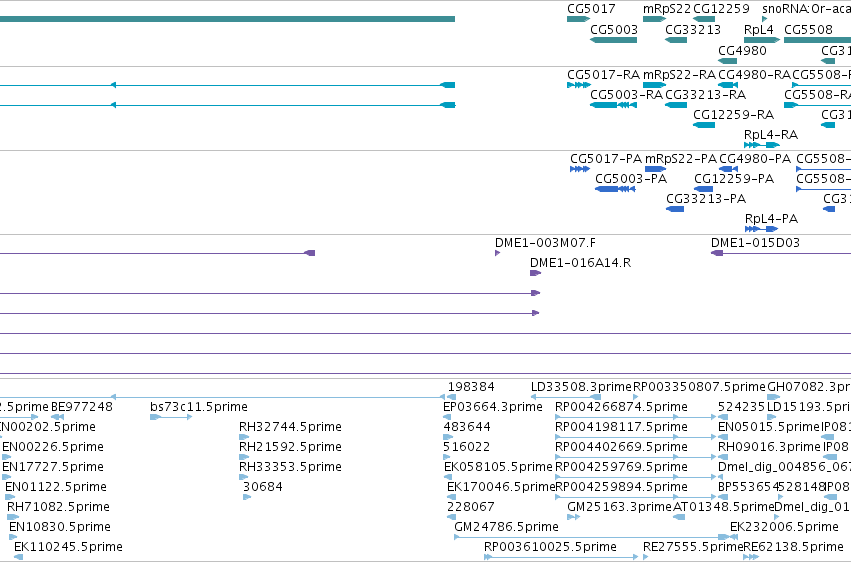The image size is (851, 562).
Task: Select the RH32744.5prime EST
Action: (x=244, y=437)
